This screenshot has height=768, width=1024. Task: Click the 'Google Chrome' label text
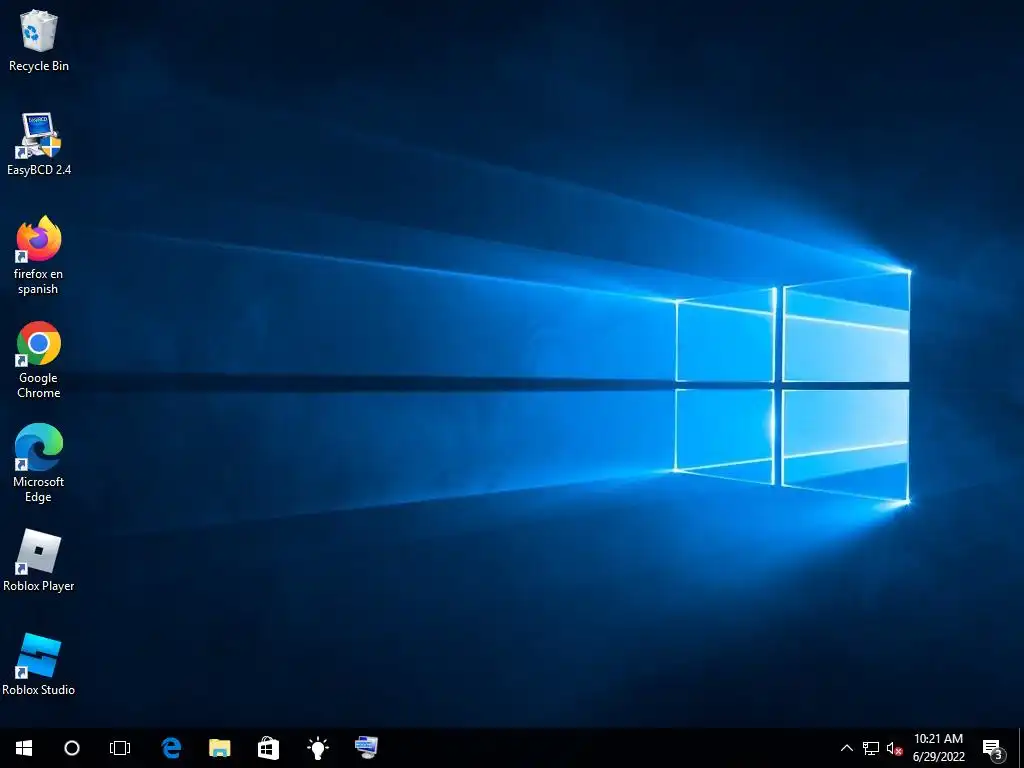(39, 385)
